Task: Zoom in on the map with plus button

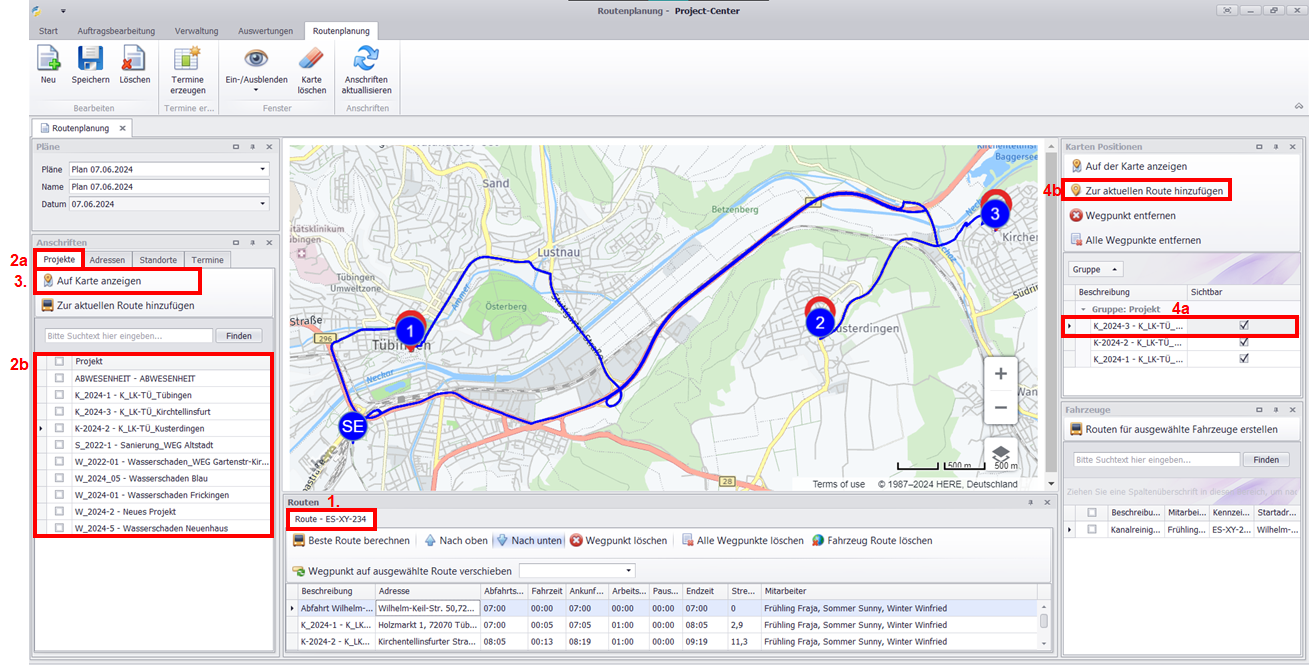Action: click(x=1000, y=373)
